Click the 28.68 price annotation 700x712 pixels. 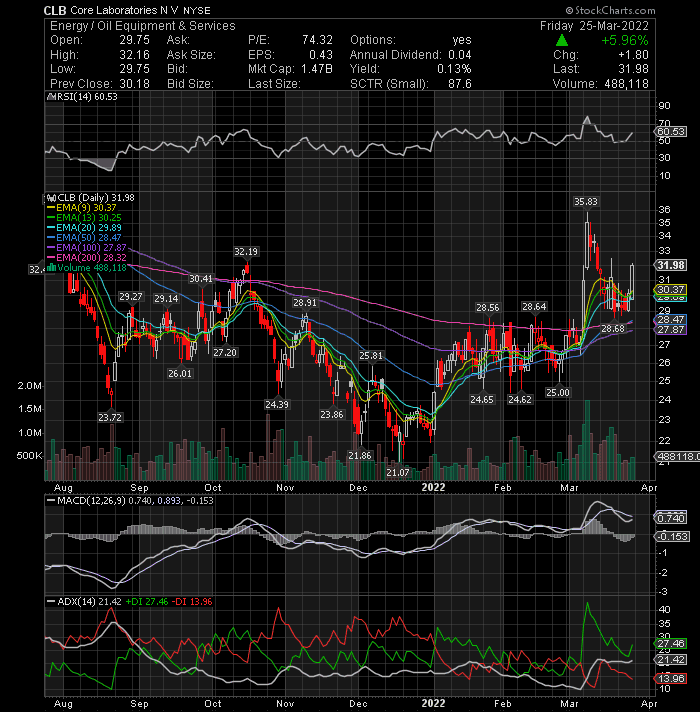613,329
